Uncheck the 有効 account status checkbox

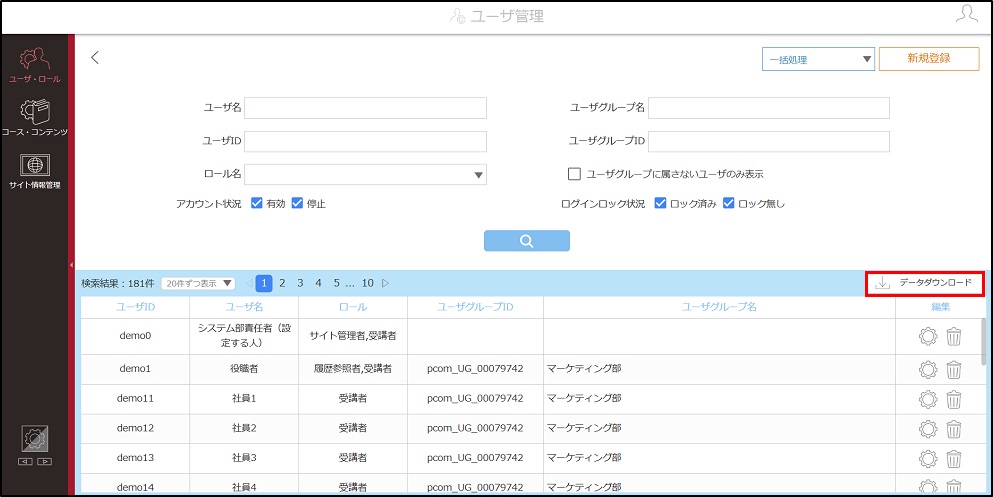[257, 203]
